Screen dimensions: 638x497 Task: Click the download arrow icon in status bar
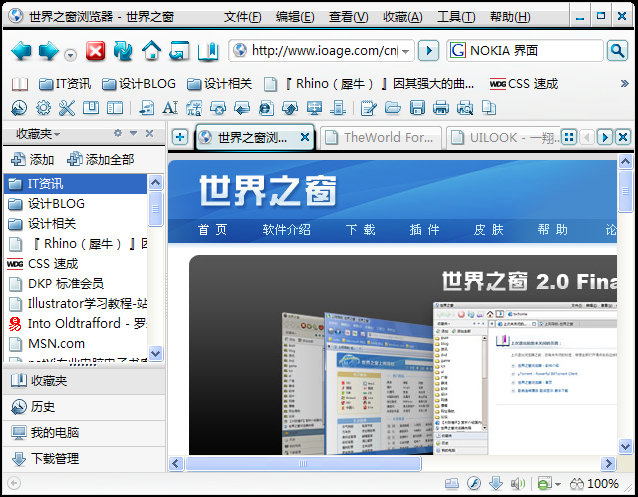tap(496, 483)
